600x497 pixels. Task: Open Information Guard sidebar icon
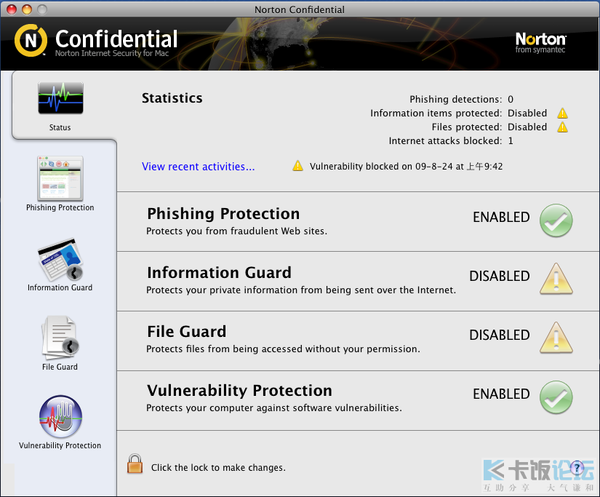pos(60,259)
